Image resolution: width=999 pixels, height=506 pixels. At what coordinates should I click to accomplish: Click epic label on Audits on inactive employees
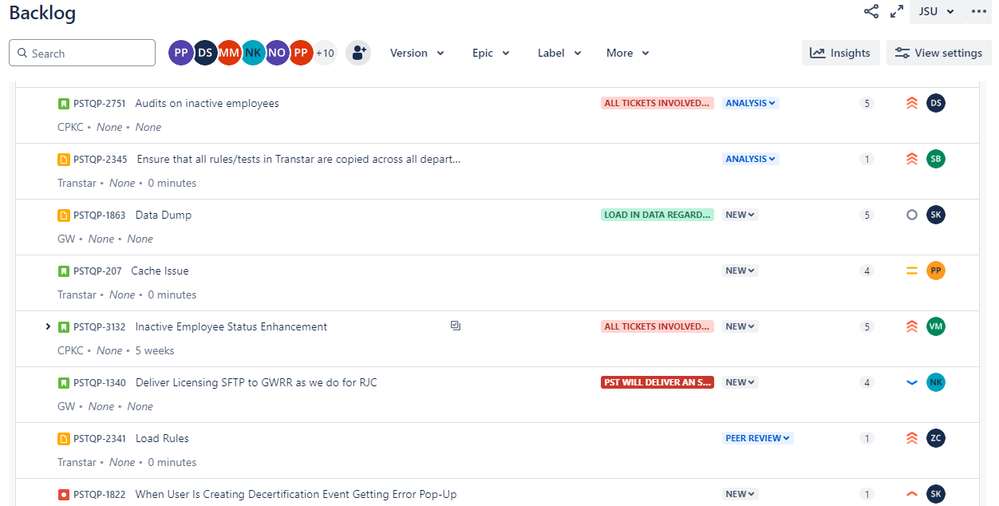pyautogui.click(x=657, y=103)
